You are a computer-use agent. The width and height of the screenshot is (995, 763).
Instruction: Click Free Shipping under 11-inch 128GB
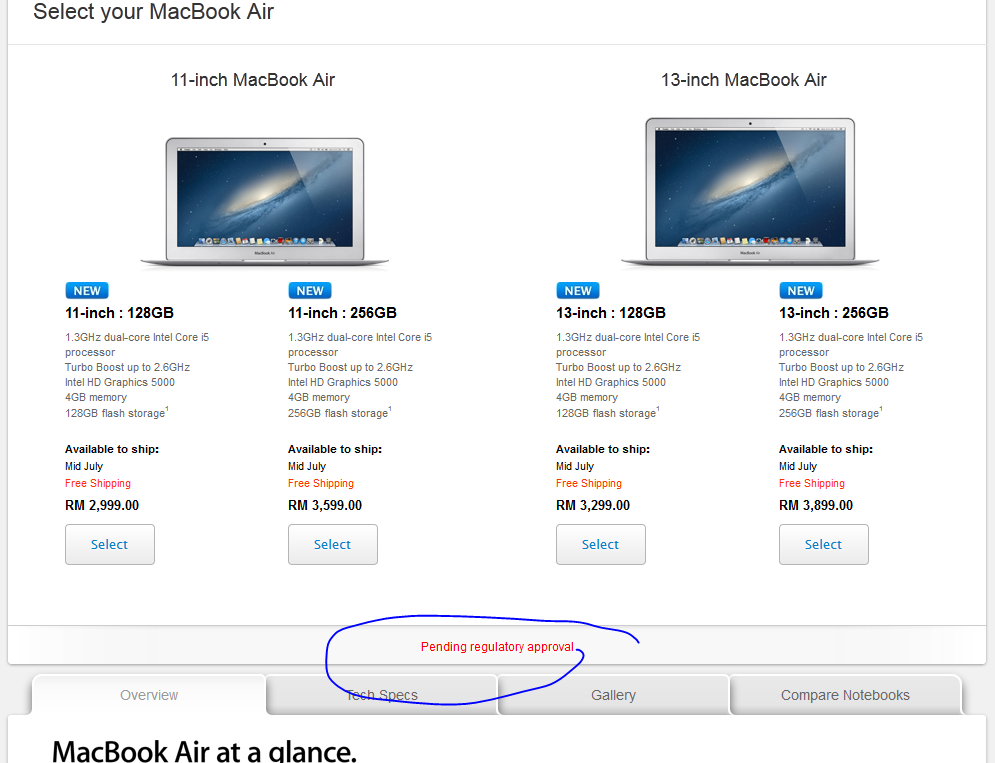click(x=98, y=483)
